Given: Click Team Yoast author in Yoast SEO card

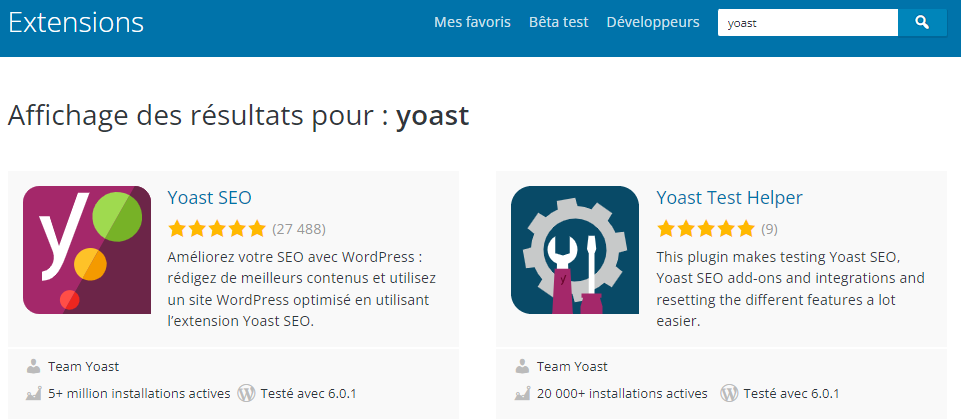Looking at the screenshot, I should tap(83, 366).
